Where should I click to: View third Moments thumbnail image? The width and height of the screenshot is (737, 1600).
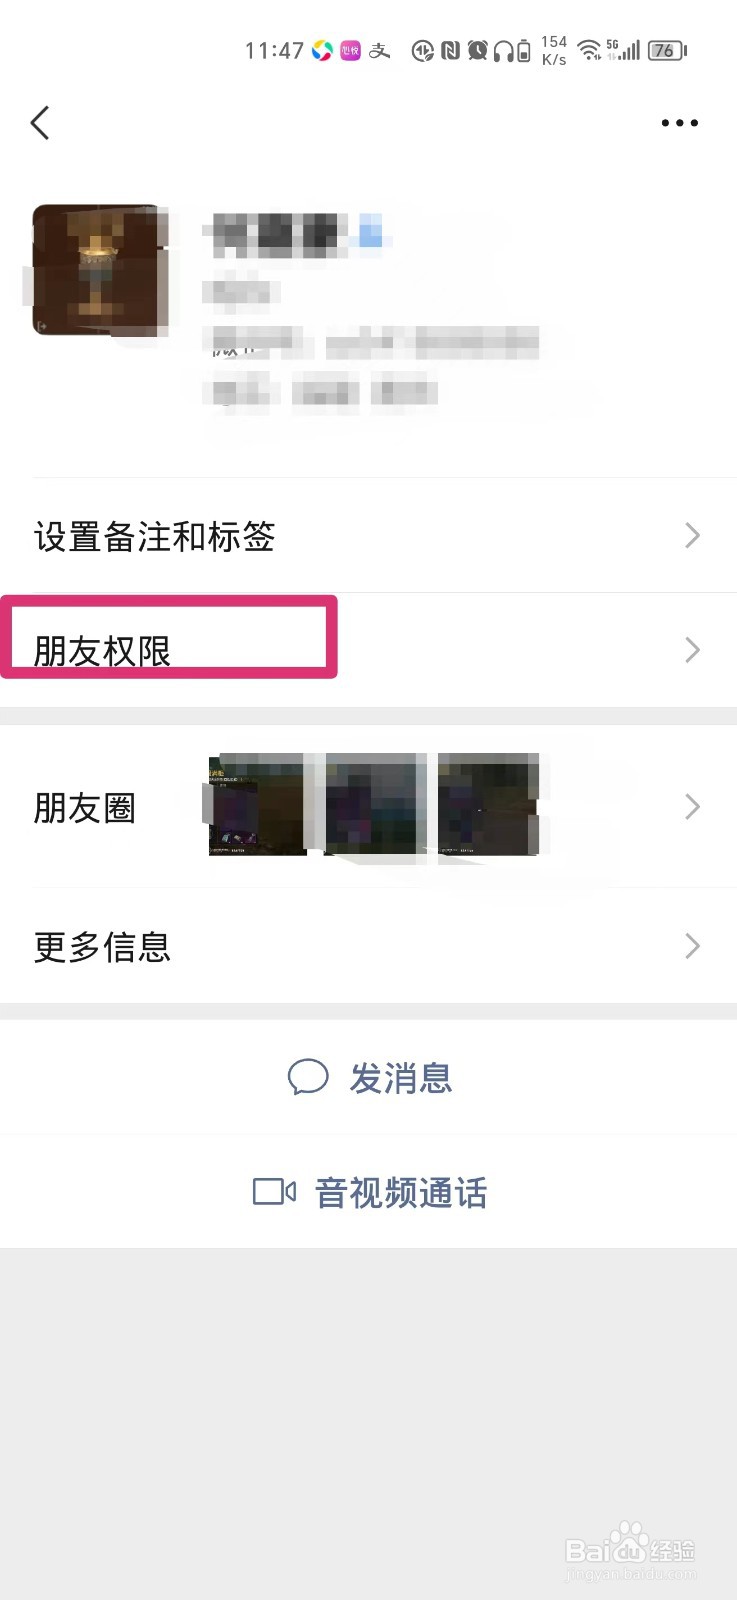(489, 805)
